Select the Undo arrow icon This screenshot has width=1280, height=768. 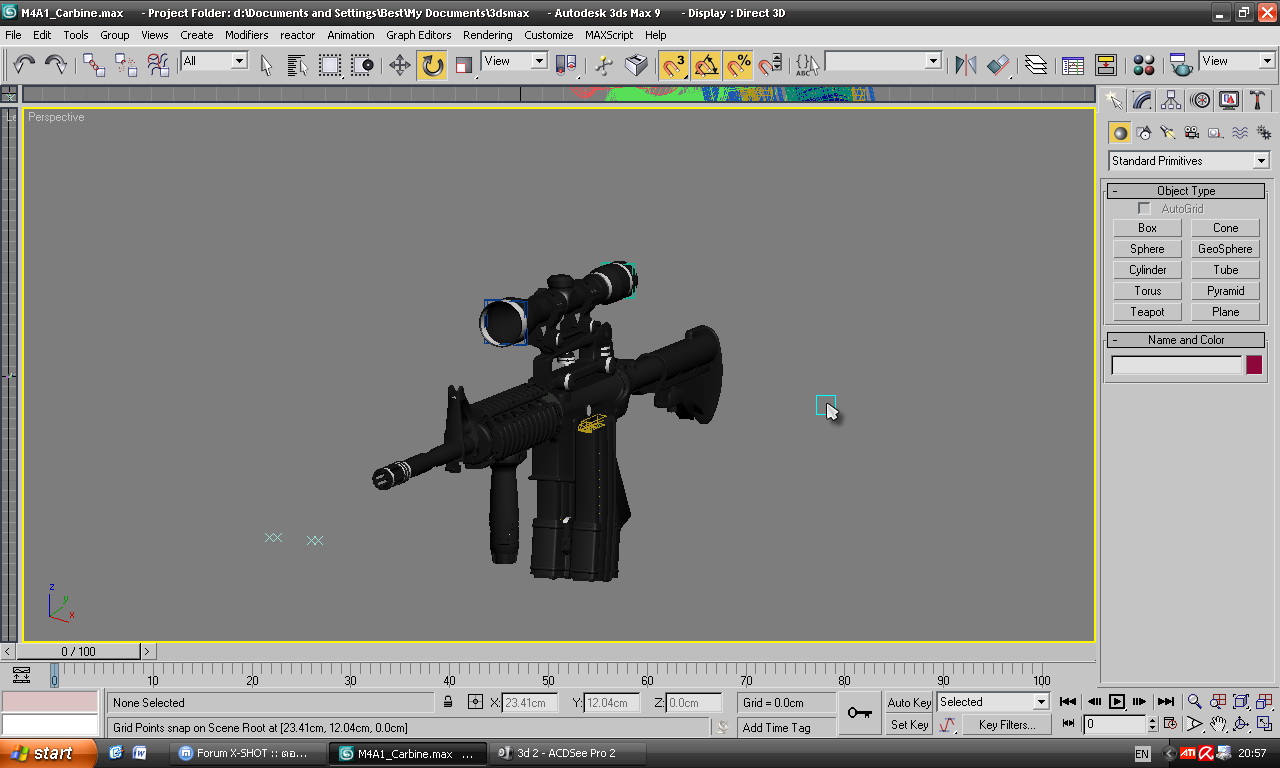24,64
